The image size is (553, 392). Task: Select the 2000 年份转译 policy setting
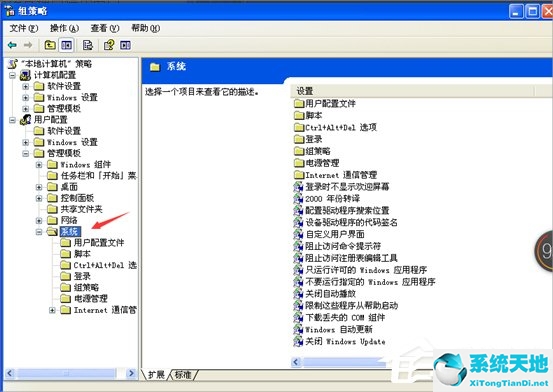pyautogui.click(x=332, y=199)
